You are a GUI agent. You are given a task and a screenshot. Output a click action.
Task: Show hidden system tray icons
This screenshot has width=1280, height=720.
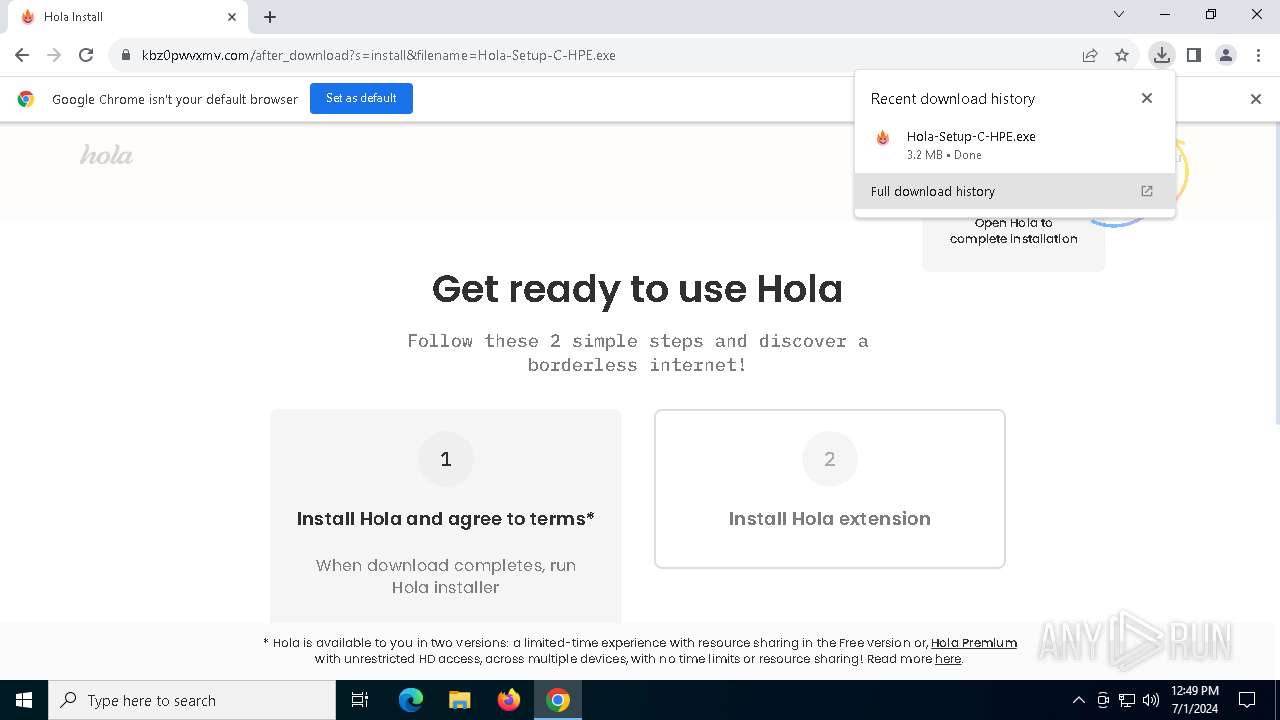tap(1078, 700)
